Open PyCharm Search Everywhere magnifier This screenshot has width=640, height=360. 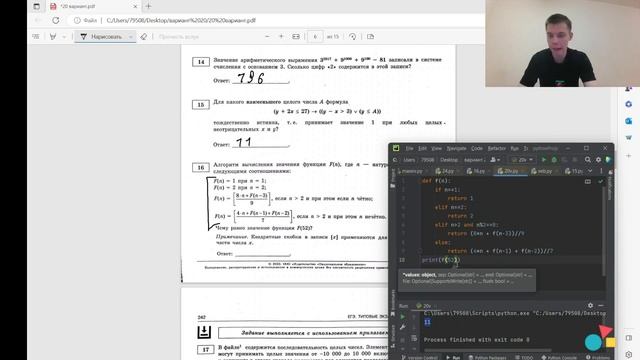tap(588, 160)
